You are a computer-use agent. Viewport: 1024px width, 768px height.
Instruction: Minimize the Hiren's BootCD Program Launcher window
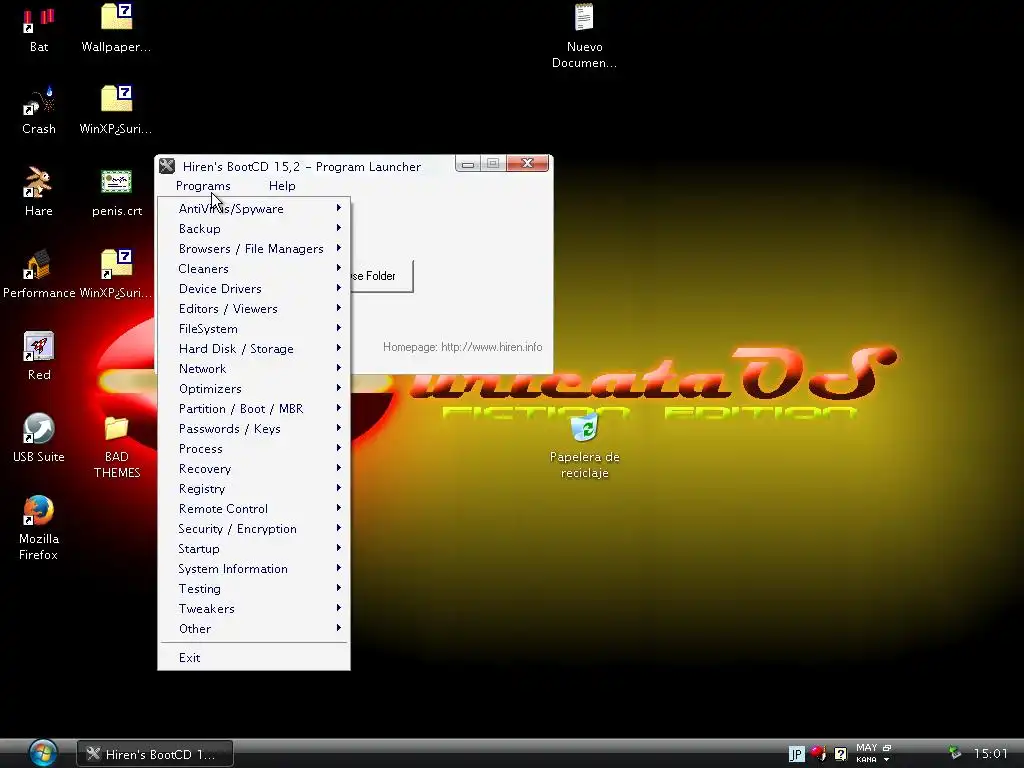coord(468,164)
